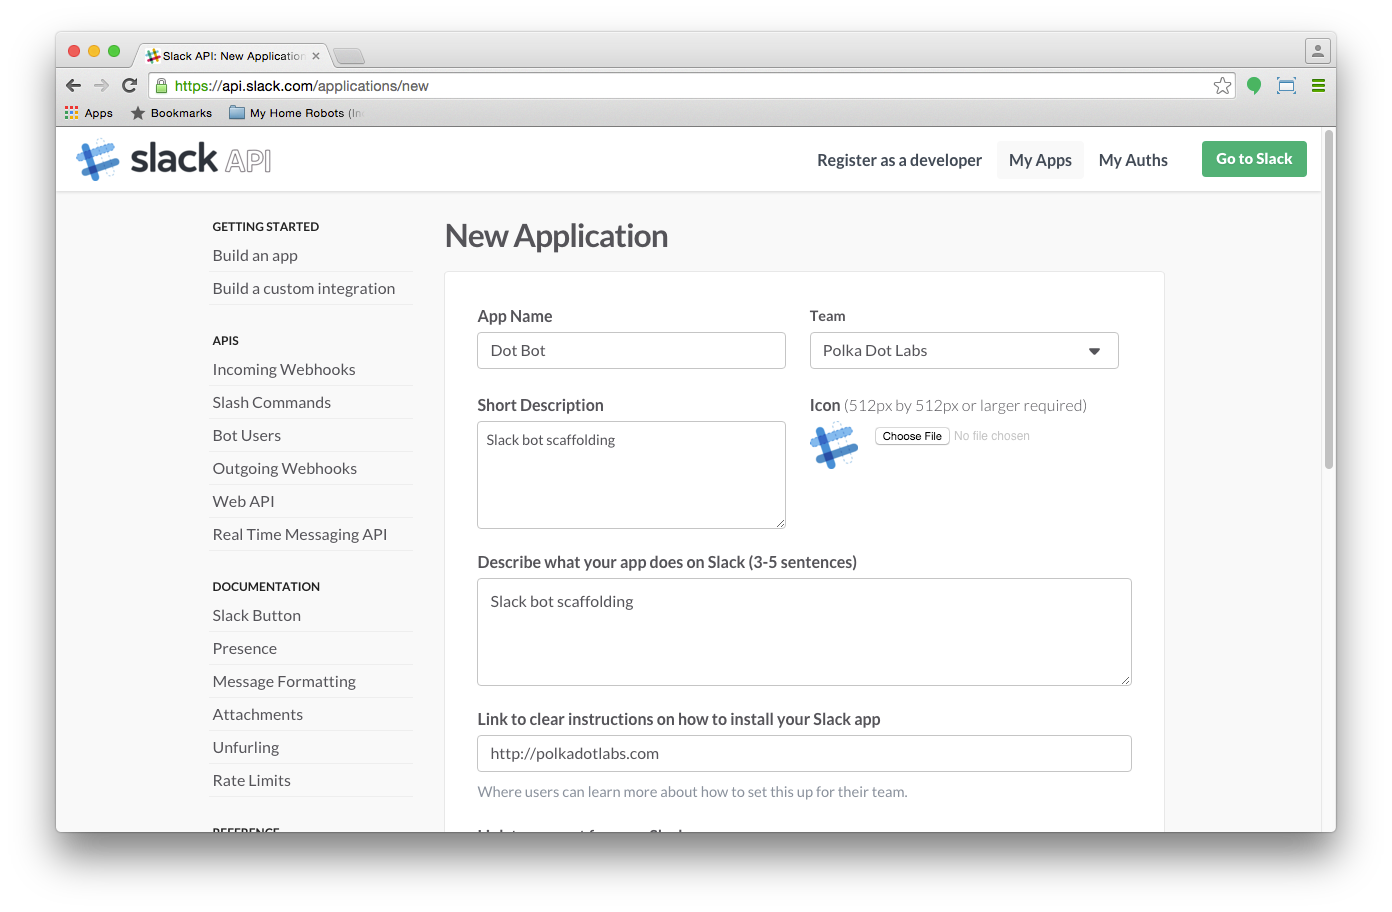Click the app icon preview image
Viewport: 1392px width, 912px height.
pyautogui.click(x=834, y=446)
